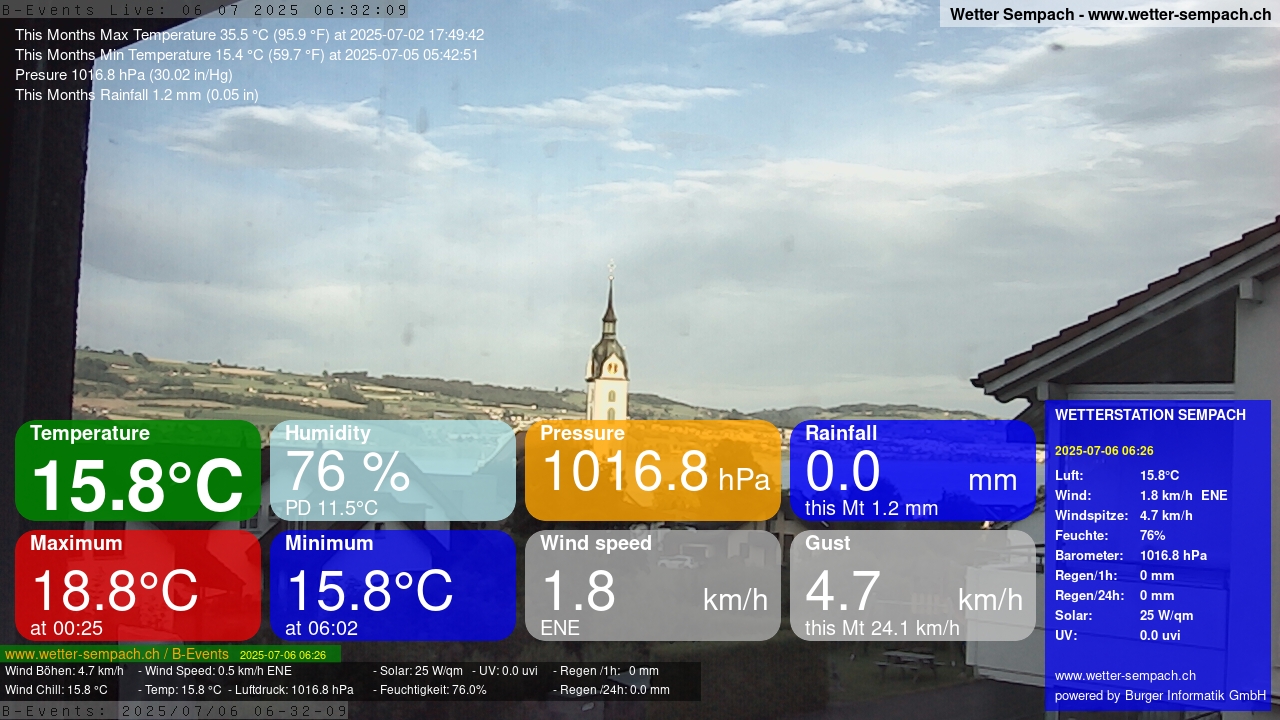Screen dimensions: 1280x720
Task: Click 'at 00:25' under Maximum
Action: pos(66,628)
